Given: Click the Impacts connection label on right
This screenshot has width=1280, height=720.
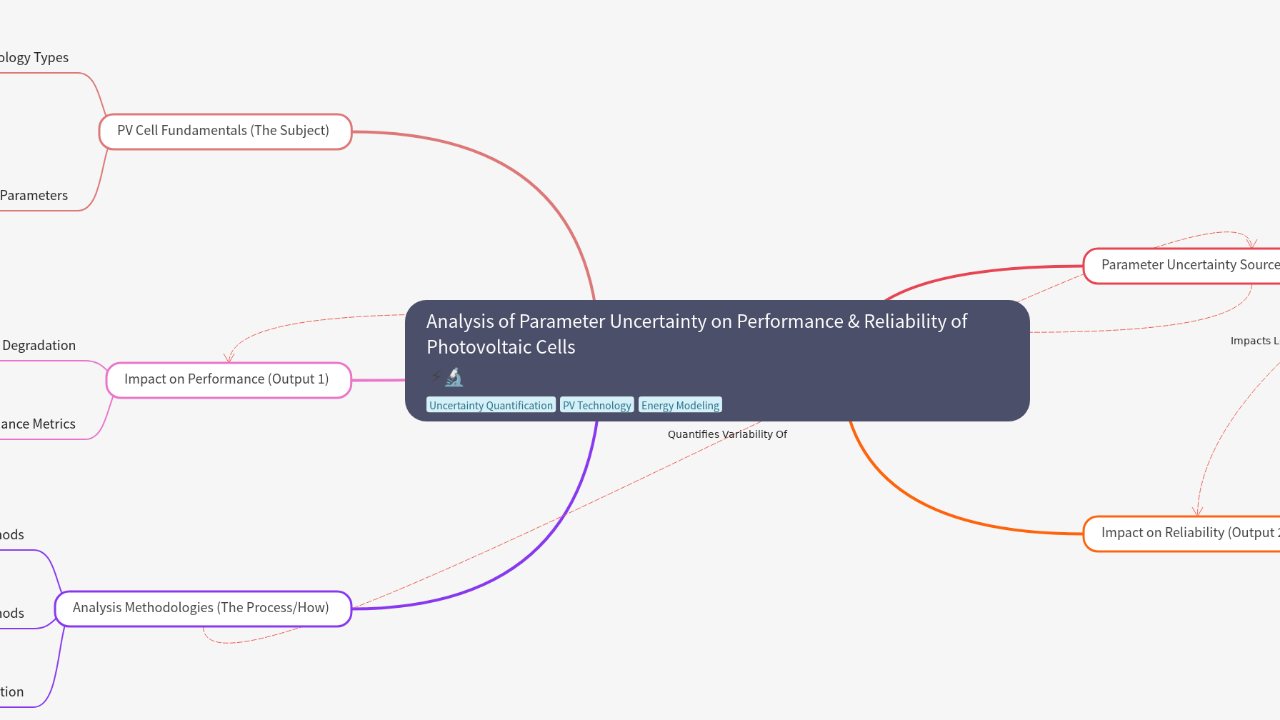Looking at the screenshot, I should tap(1254, 341).
